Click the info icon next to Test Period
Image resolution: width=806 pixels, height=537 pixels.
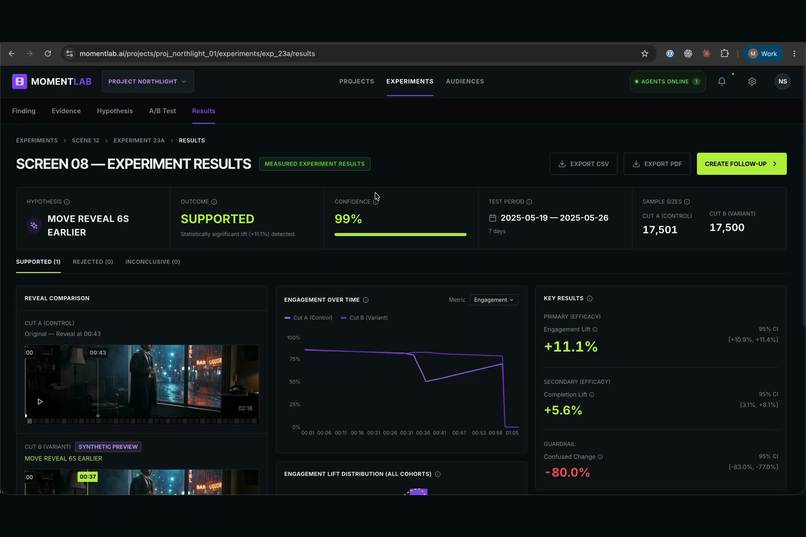529,202
